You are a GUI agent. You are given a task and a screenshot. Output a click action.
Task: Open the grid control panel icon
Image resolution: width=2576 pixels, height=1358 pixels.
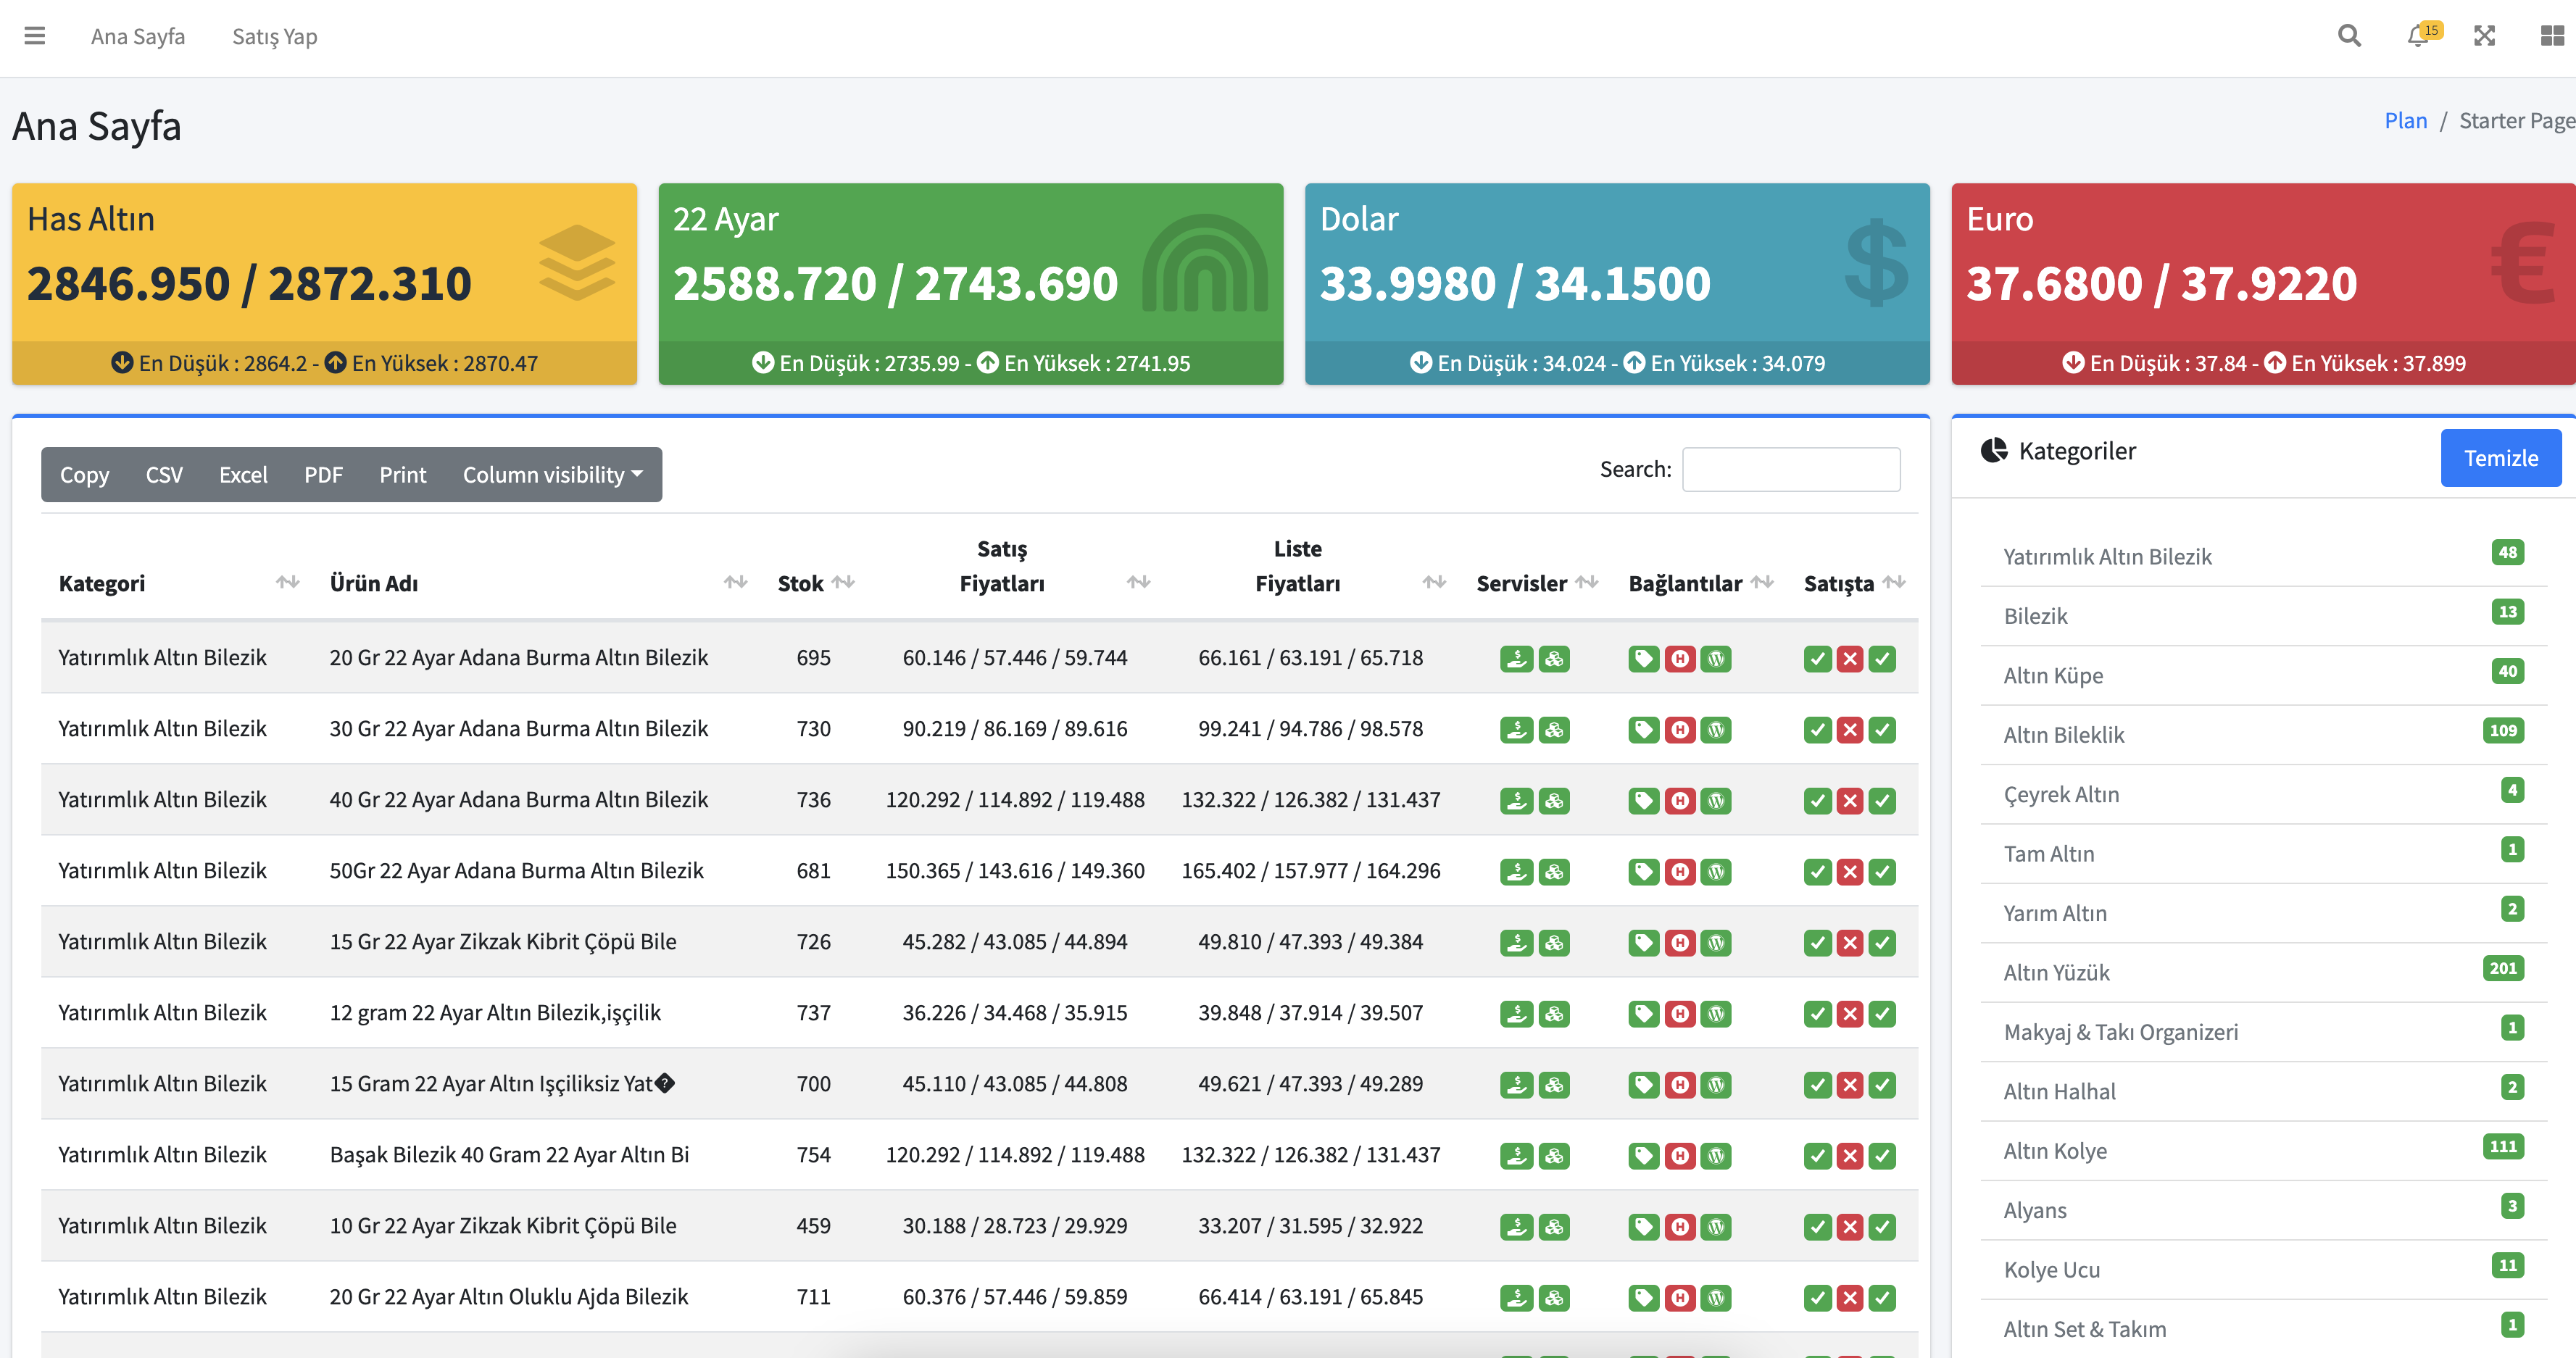coord(2552,36)
